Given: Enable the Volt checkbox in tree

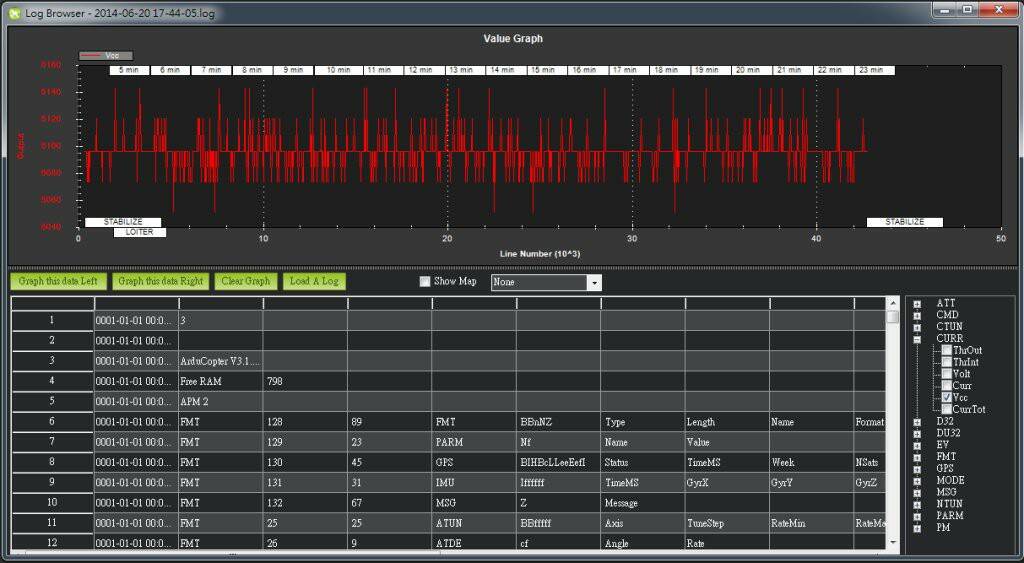Looking at the screenshot, I should pos(946,374).
